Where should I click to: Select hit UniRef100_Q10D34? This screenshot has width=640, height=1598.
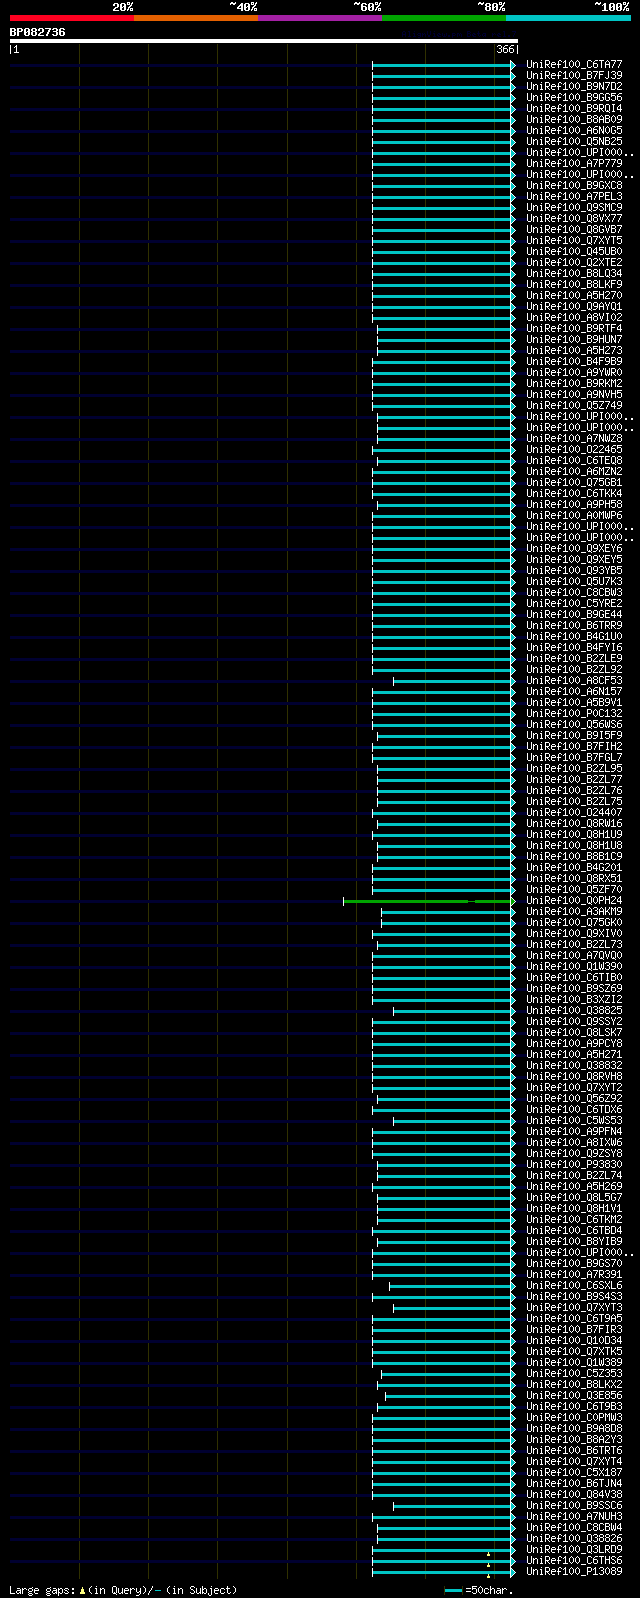click(x=574, y=1341)
